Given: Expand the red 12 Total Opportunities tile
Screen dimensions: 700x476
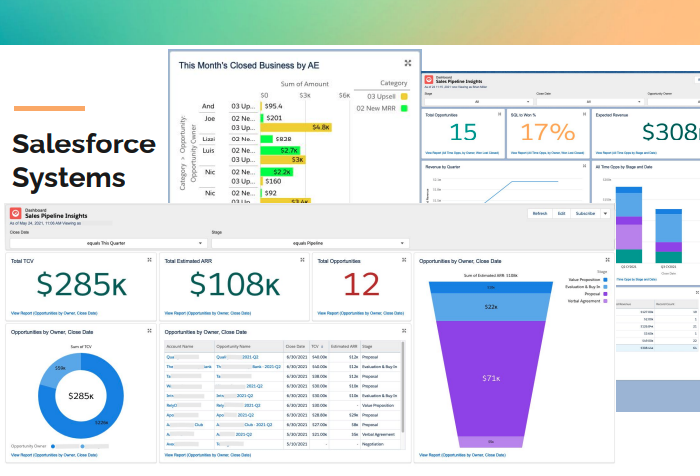Looking at the screenshot, I should point(404,260).
